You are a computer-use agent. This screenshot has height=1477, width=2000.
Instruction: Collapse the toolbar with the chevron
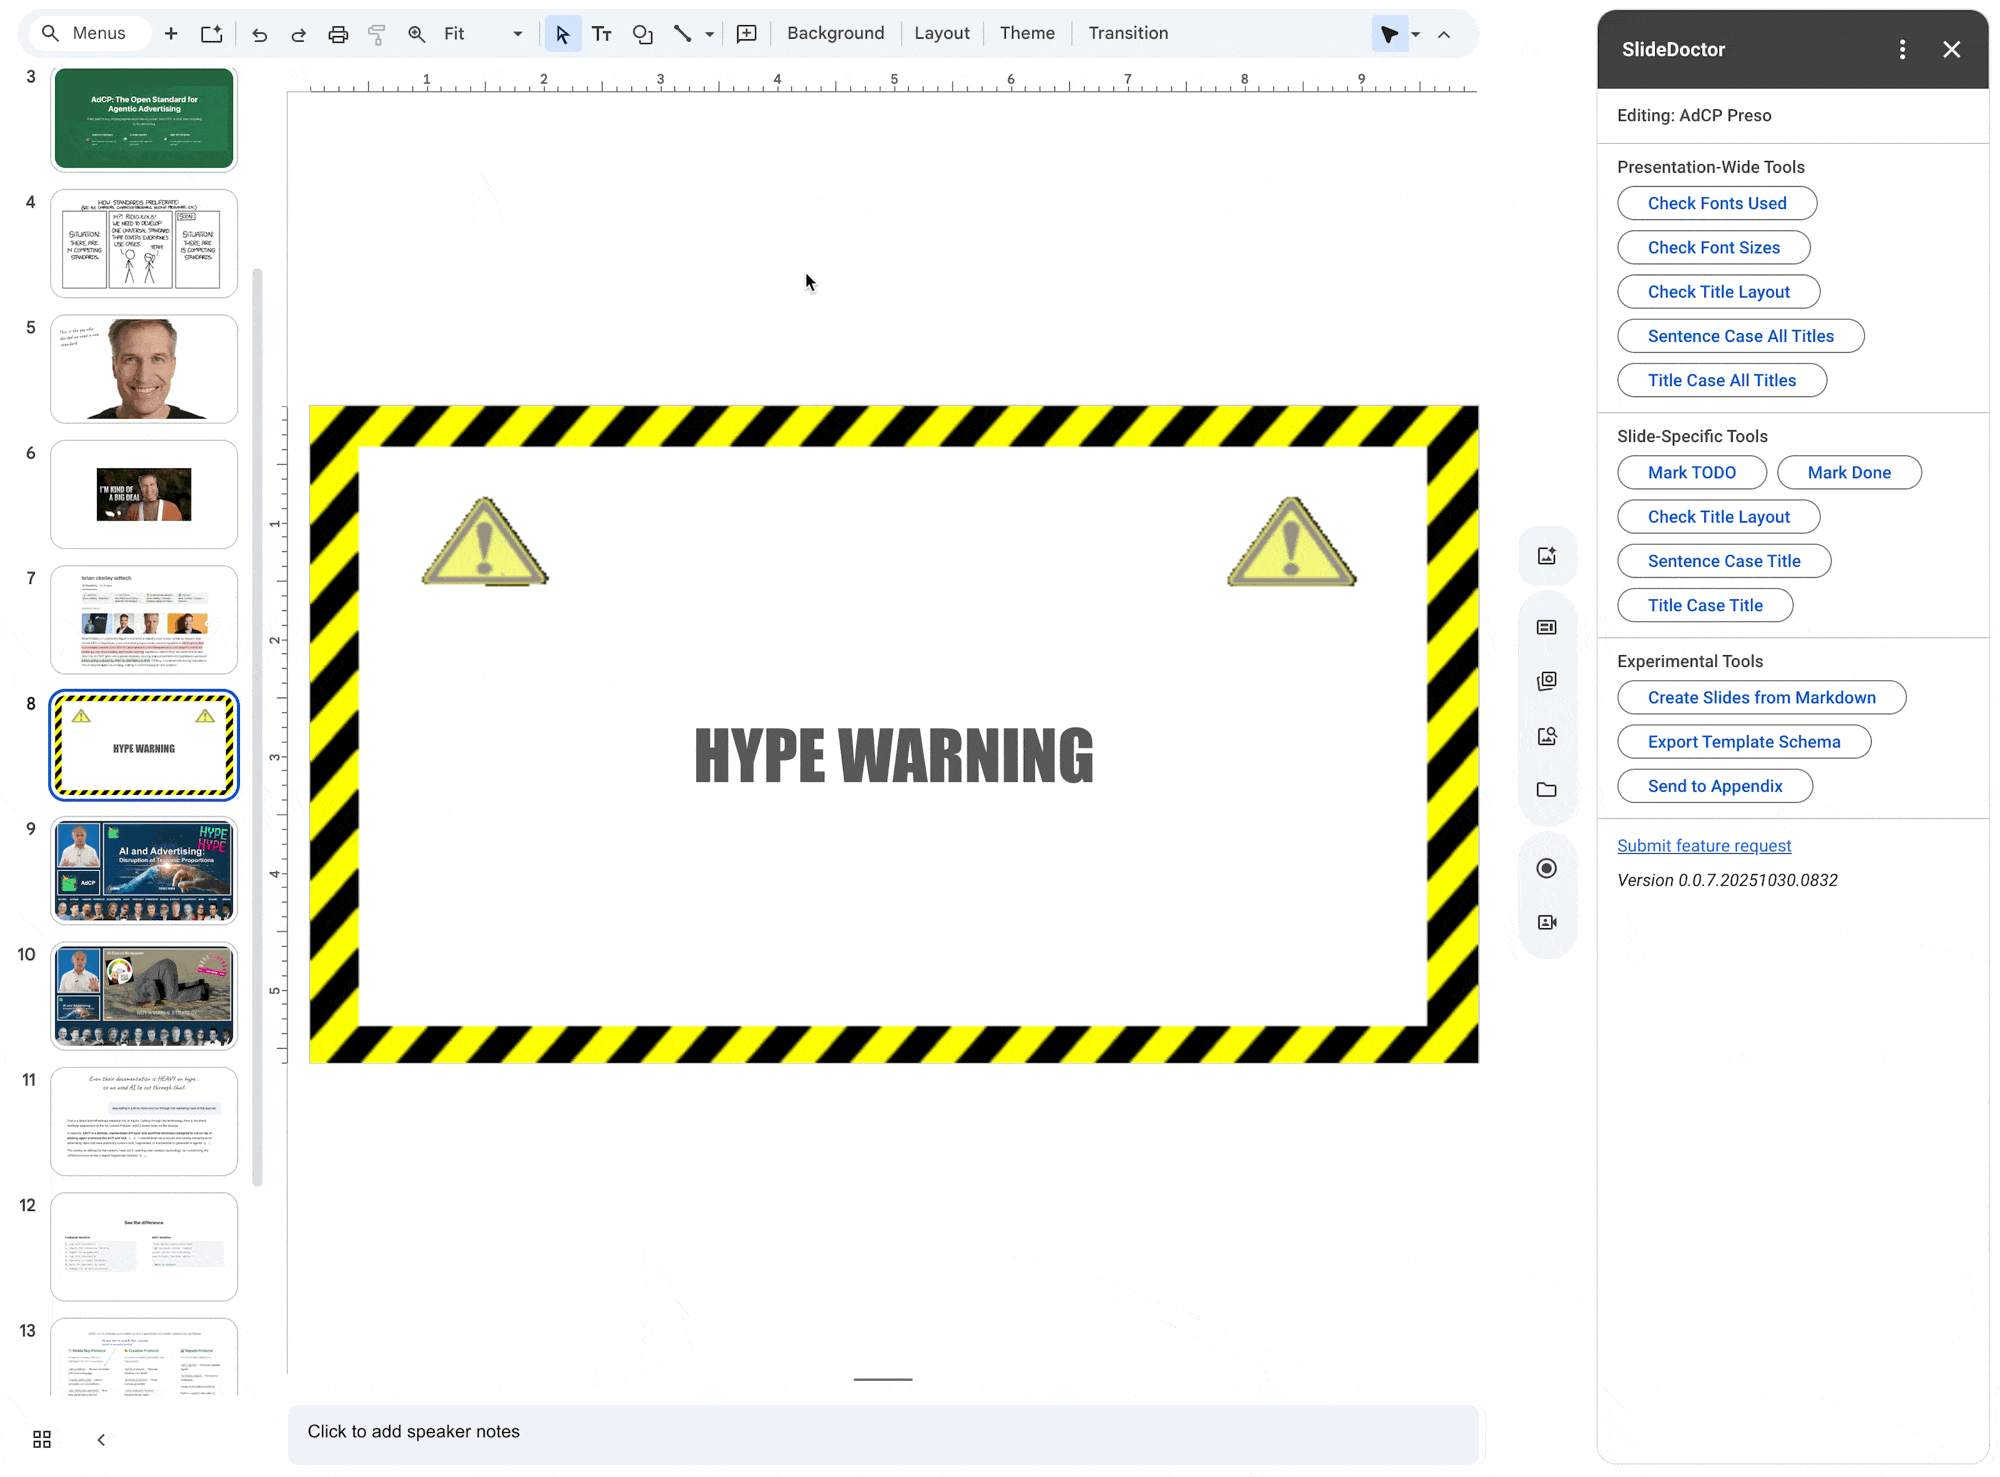(1444, 33)
